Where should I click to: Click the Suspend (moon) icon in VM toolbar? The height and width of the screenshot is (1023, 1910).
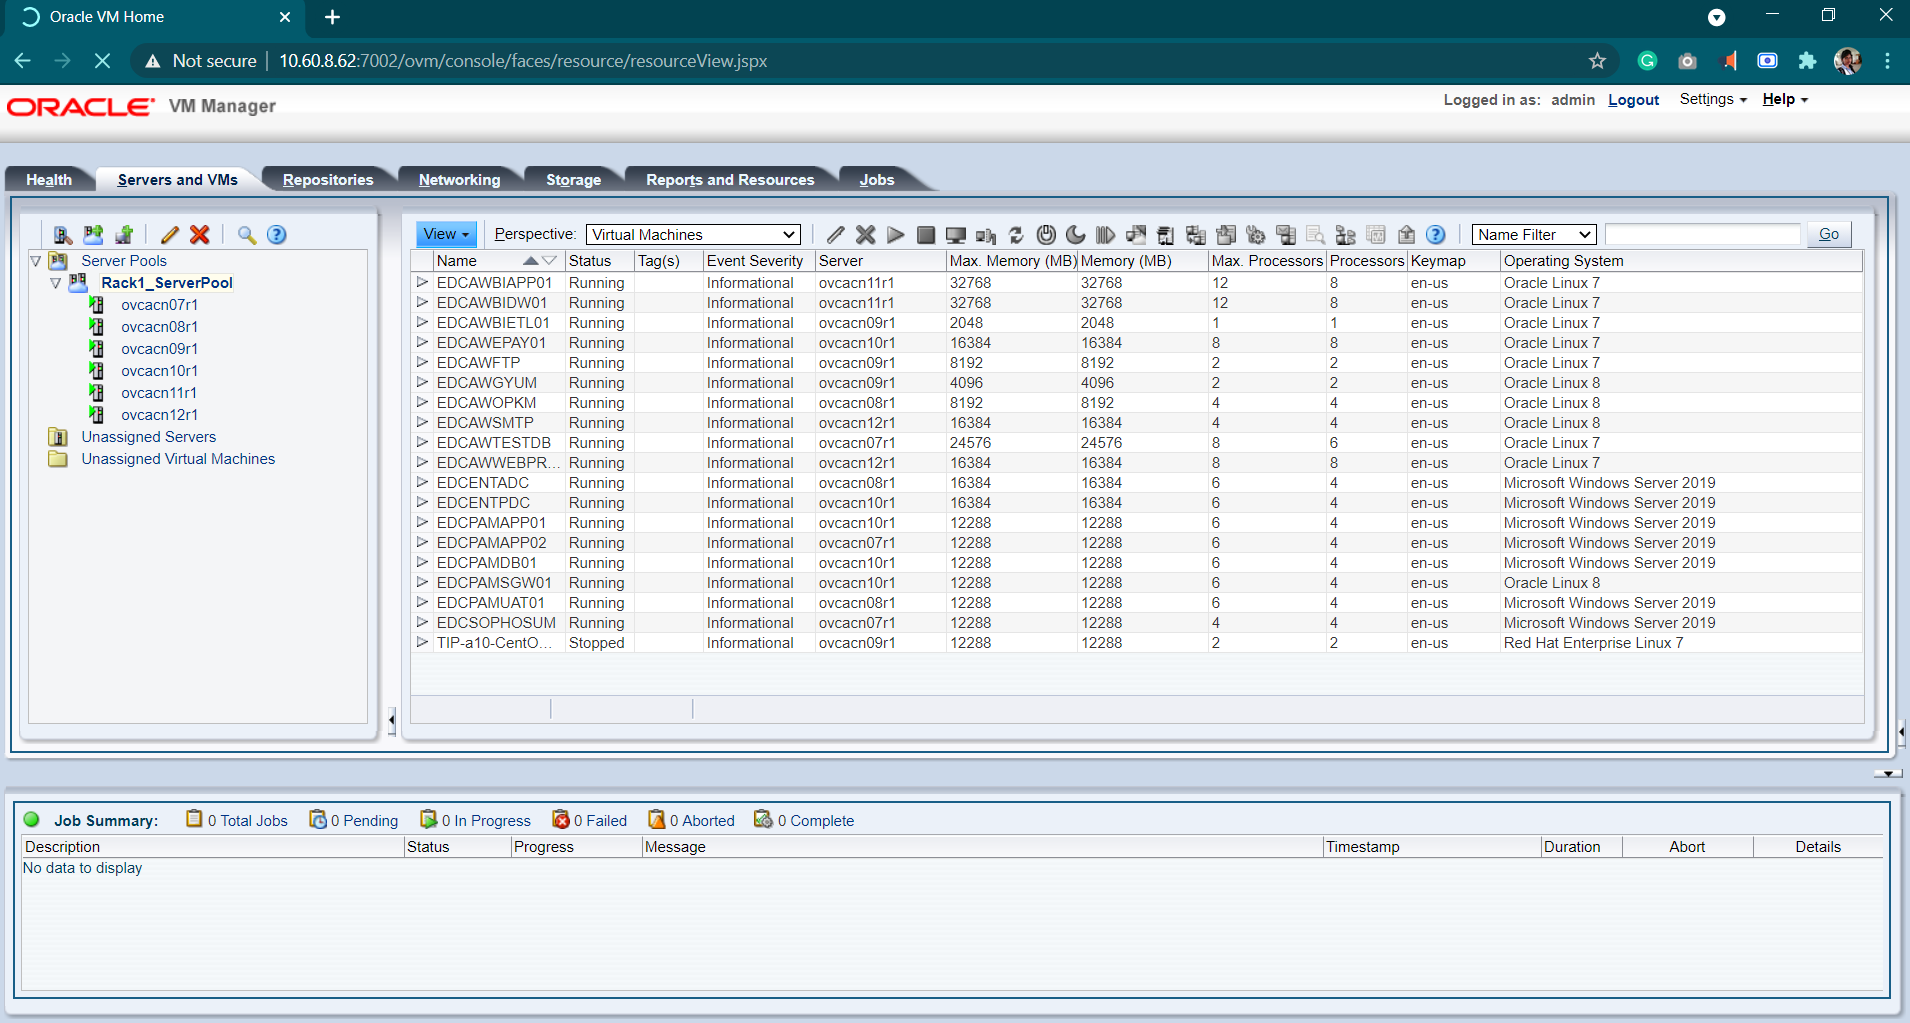(1076, 235)
